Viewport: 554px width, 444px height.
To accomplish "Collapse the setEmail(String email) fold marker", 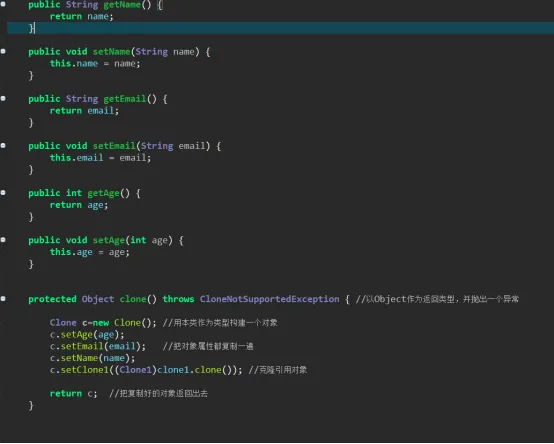I will coord(3,146).
